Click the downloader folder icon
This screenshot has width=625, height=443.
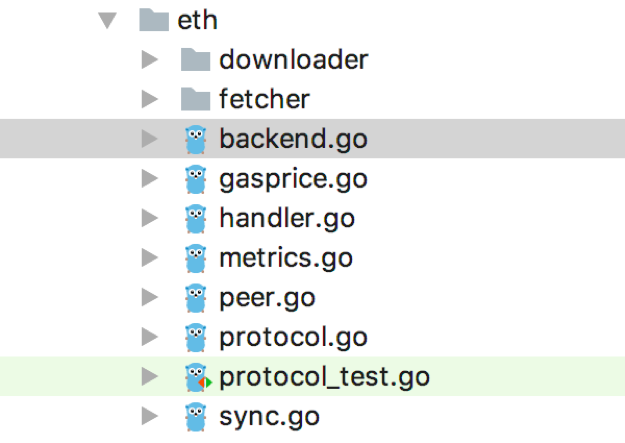pyautogui.click(x=195, y=59)
